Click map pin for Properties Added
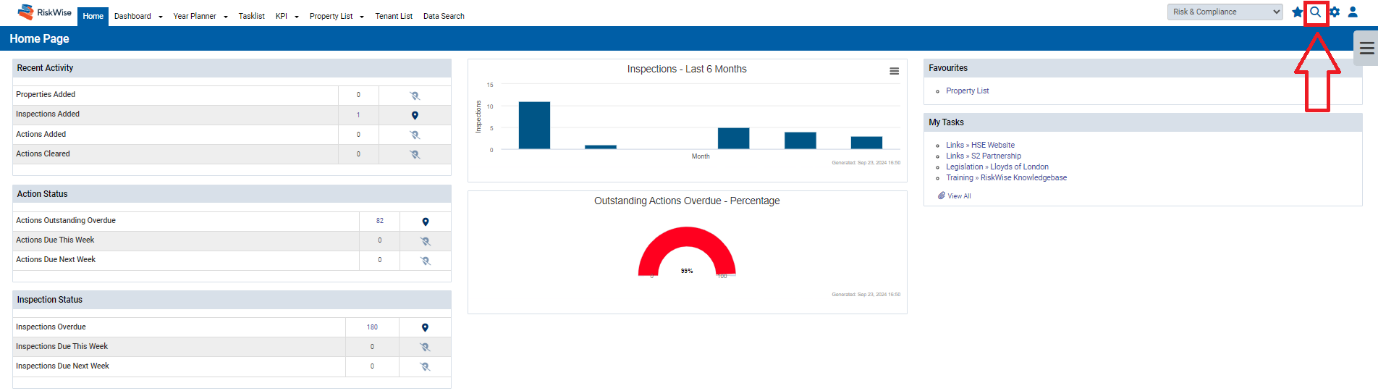Viewport: 1378px width, 391px height. click(415, 95)
